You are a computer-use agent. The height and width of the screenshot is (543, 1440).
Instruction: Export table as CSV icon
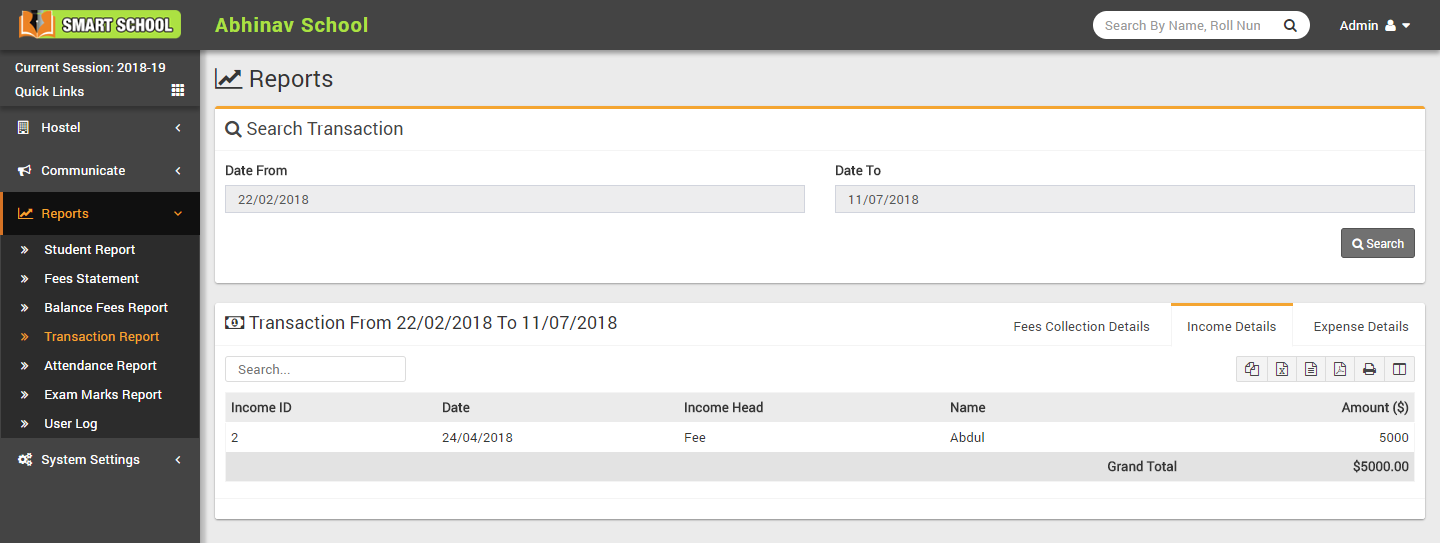pyautogui.click(x=1311, y=369)
